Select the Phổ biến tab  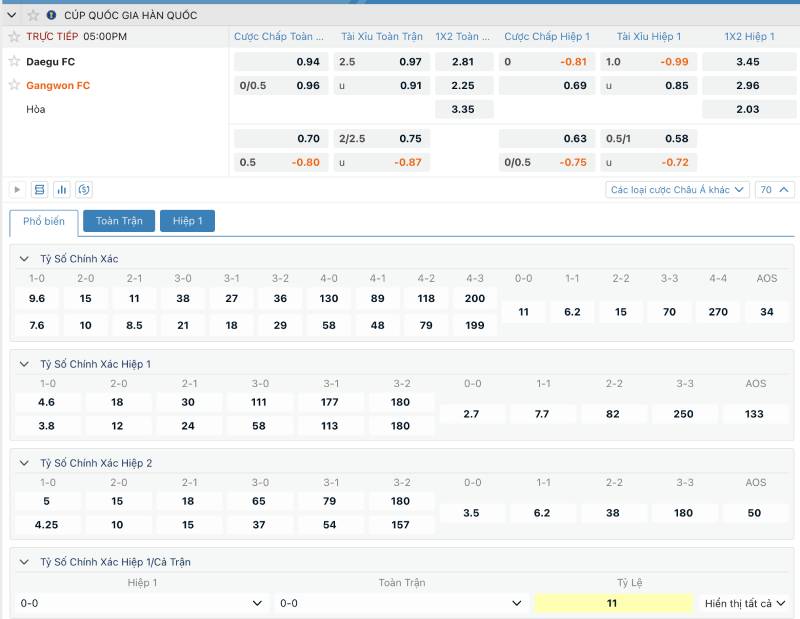tap(44, 220)
